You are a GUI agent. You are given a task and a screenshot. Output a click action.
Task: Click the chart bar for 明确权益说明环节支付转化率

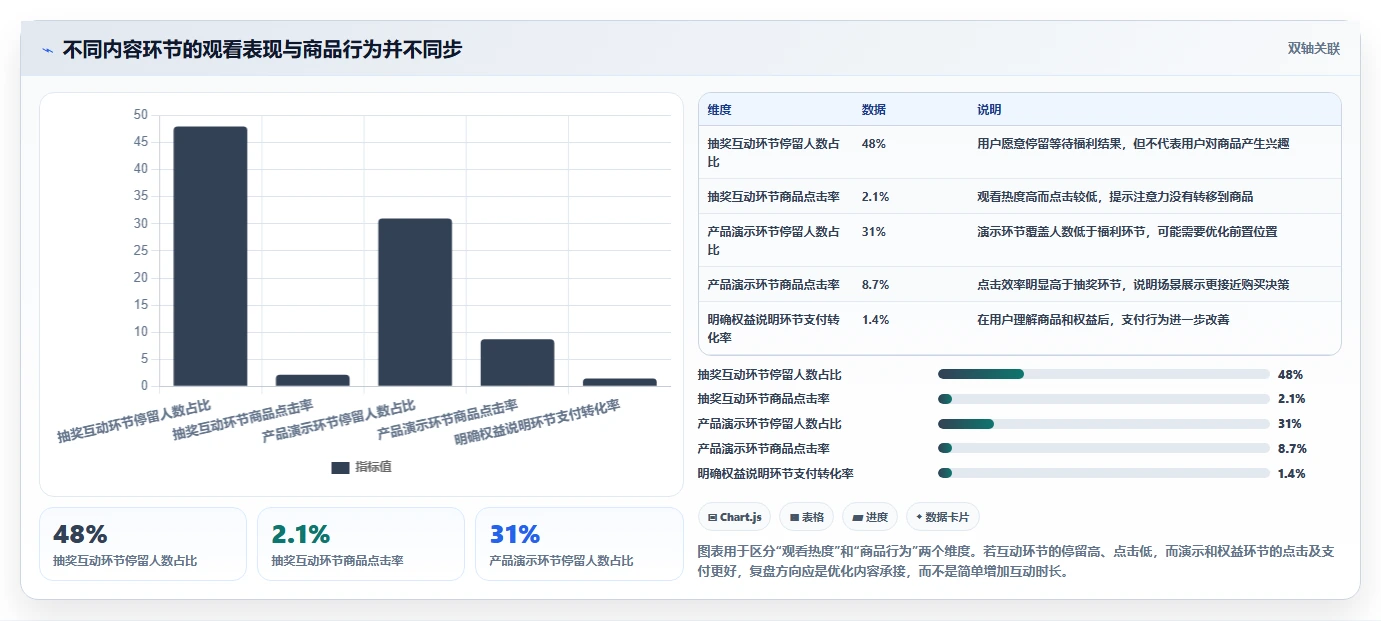click(x=620, y=382)
